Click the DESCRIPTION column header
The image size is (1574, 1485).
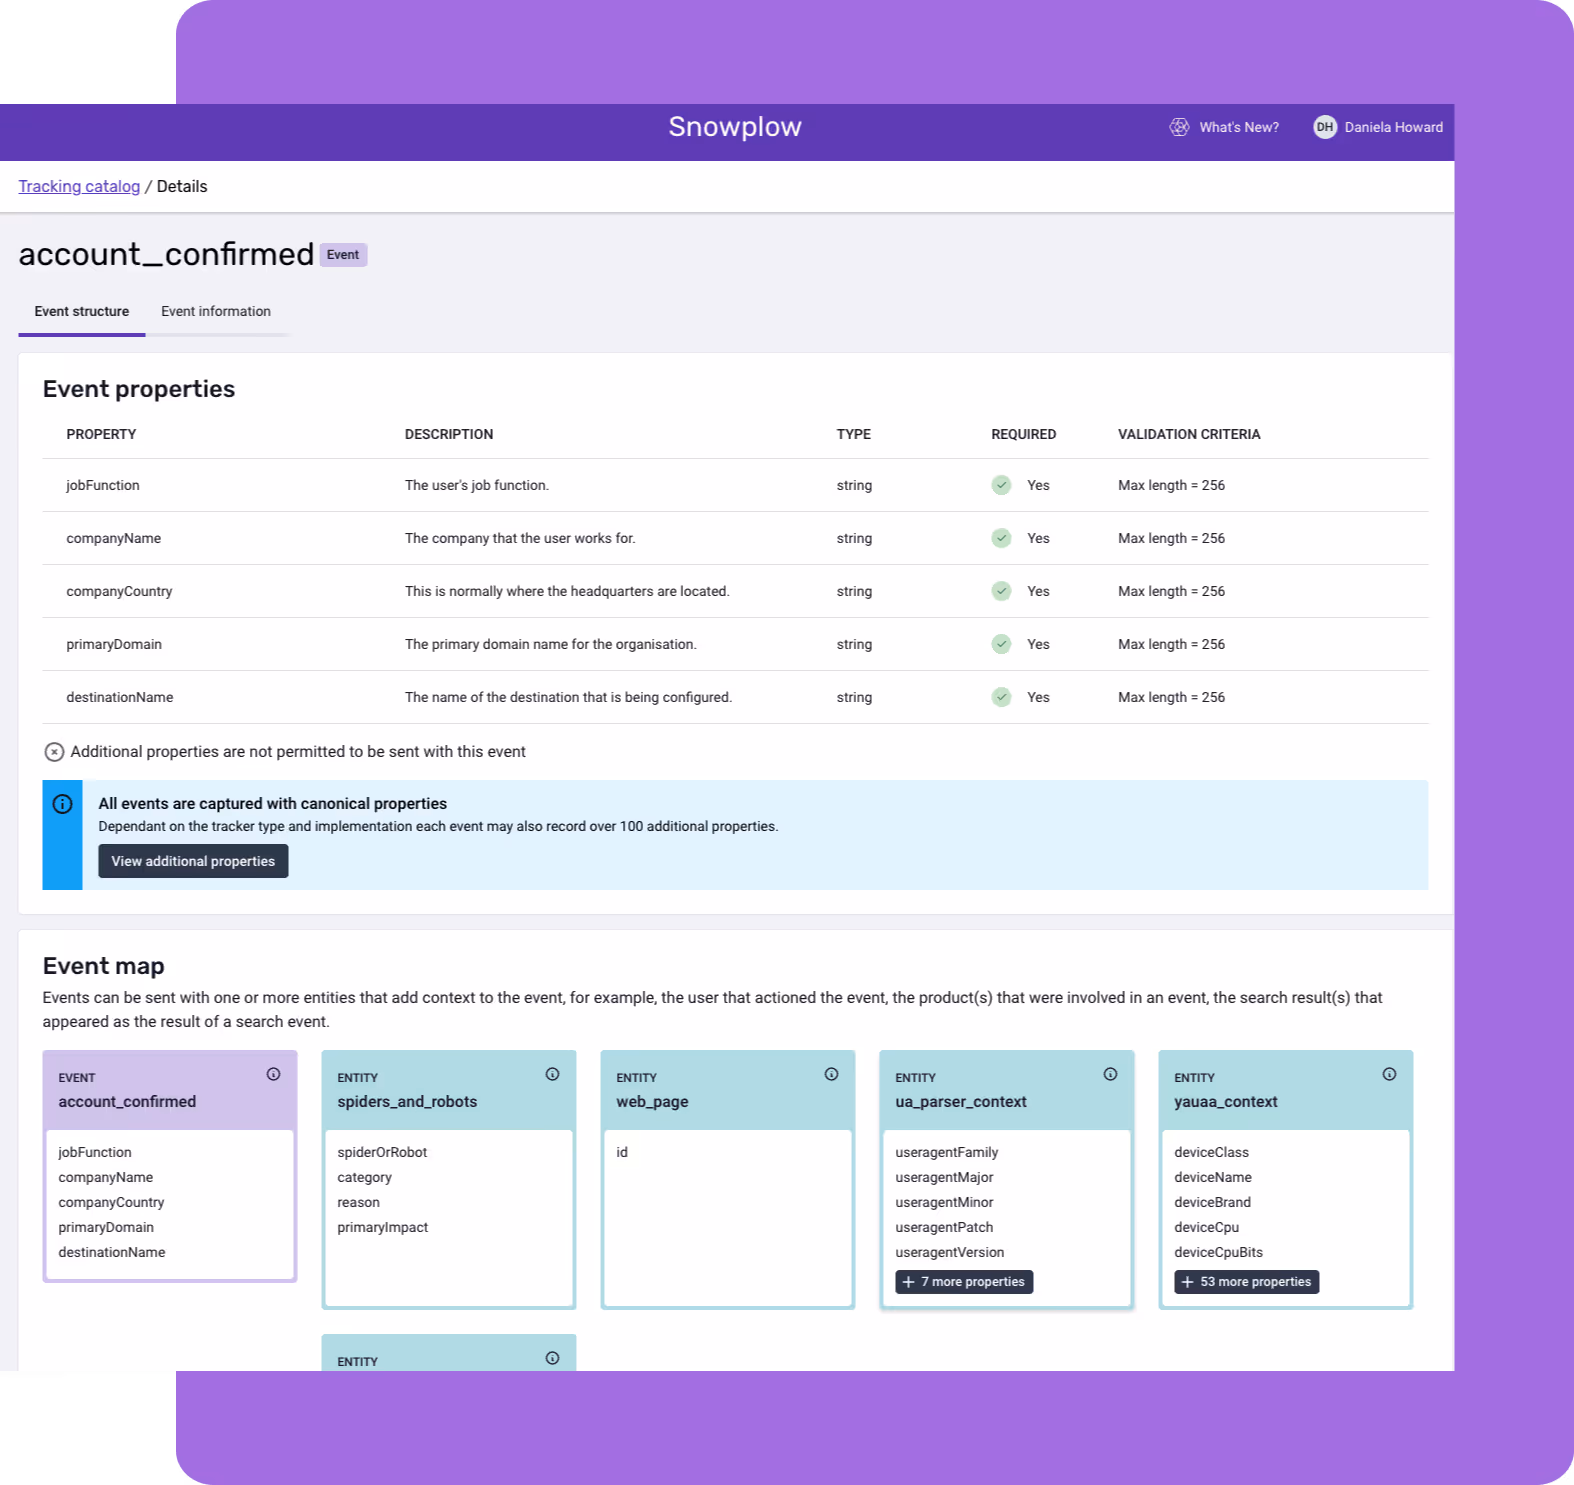(449, 434)
